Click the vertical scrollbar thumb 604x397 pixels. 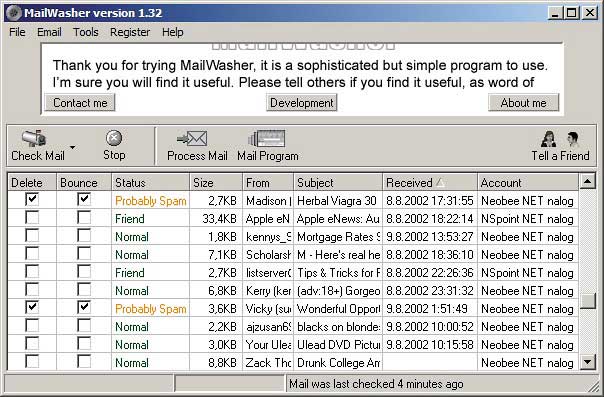(x=588, y=301)
